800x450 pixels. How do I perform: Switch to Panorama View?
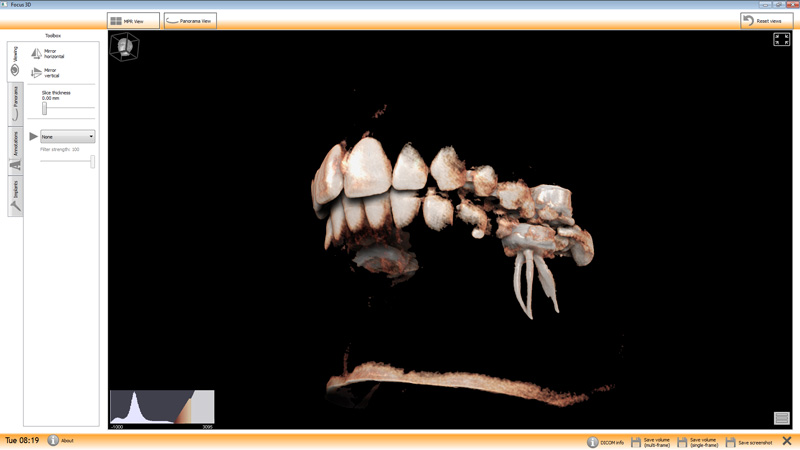pyautogui.click(x=190, y=21)
